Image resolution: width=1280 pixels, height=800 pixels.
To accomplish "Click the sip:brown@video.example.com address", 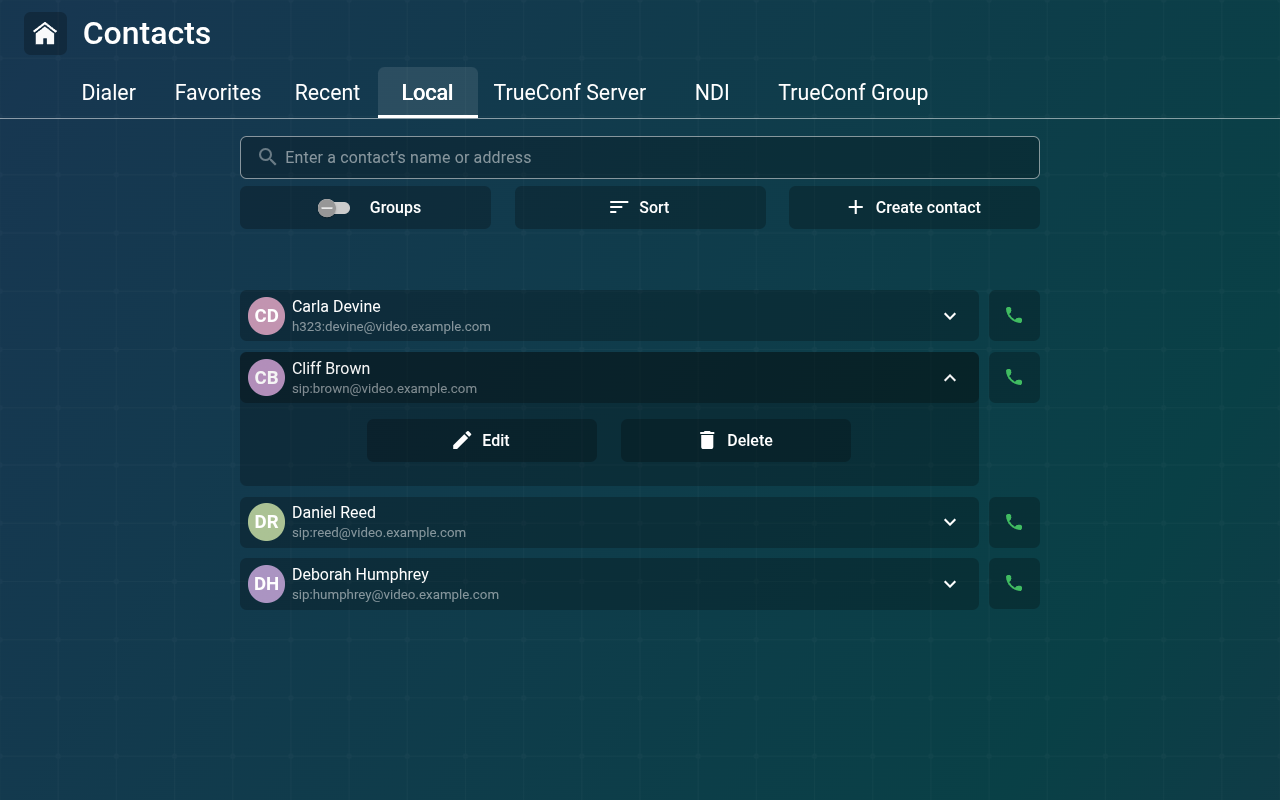I will 384,389.
